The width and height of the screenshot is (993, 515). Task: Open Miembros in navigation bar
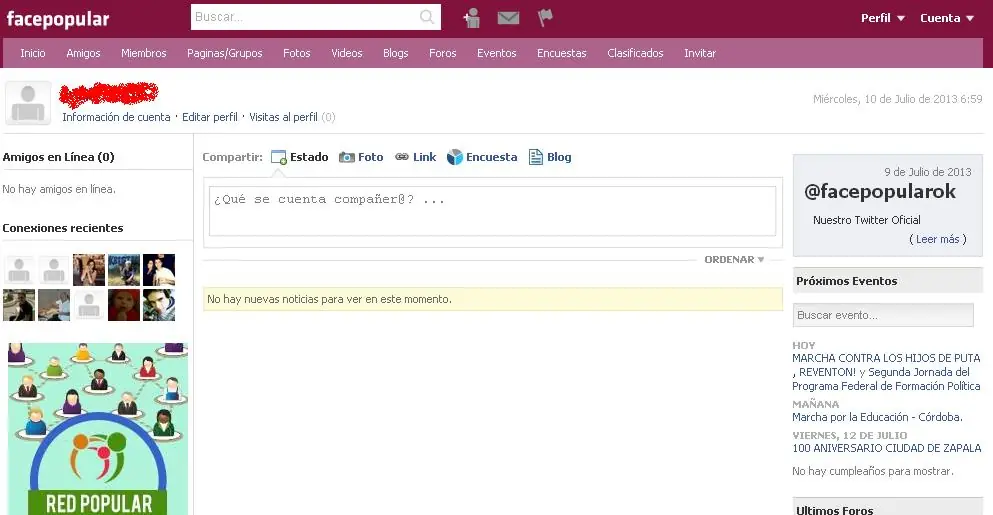(x=144, y=53)
